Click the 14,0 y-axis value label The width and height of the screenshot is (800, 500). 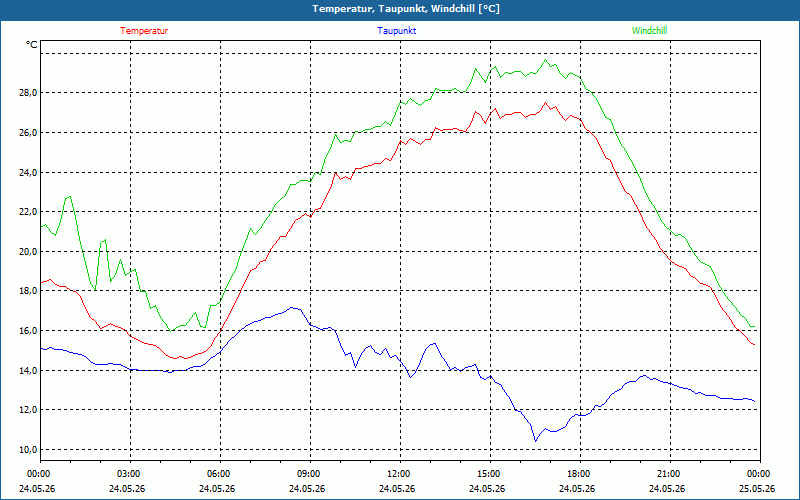[x=28, y=370]
